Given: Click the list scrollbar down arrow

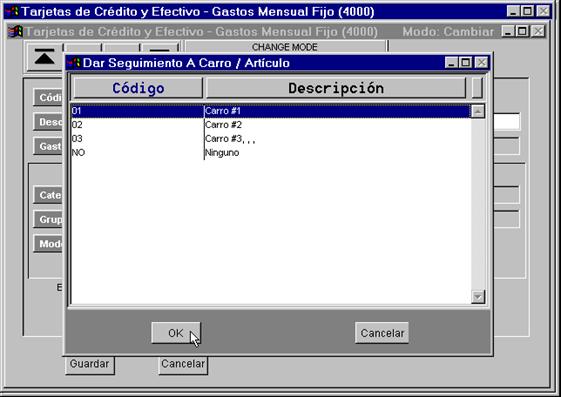Looking at the screenshot, I should coord(478,296).
